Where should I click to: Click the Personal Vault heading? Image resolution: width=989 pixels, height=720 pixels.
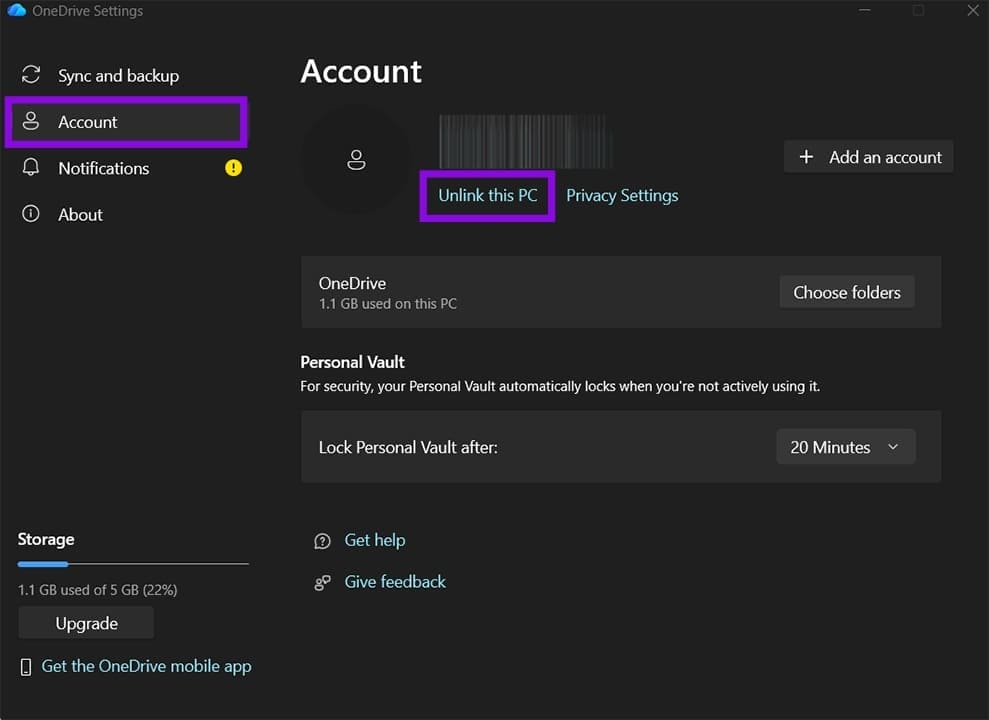tap(352, 362)
